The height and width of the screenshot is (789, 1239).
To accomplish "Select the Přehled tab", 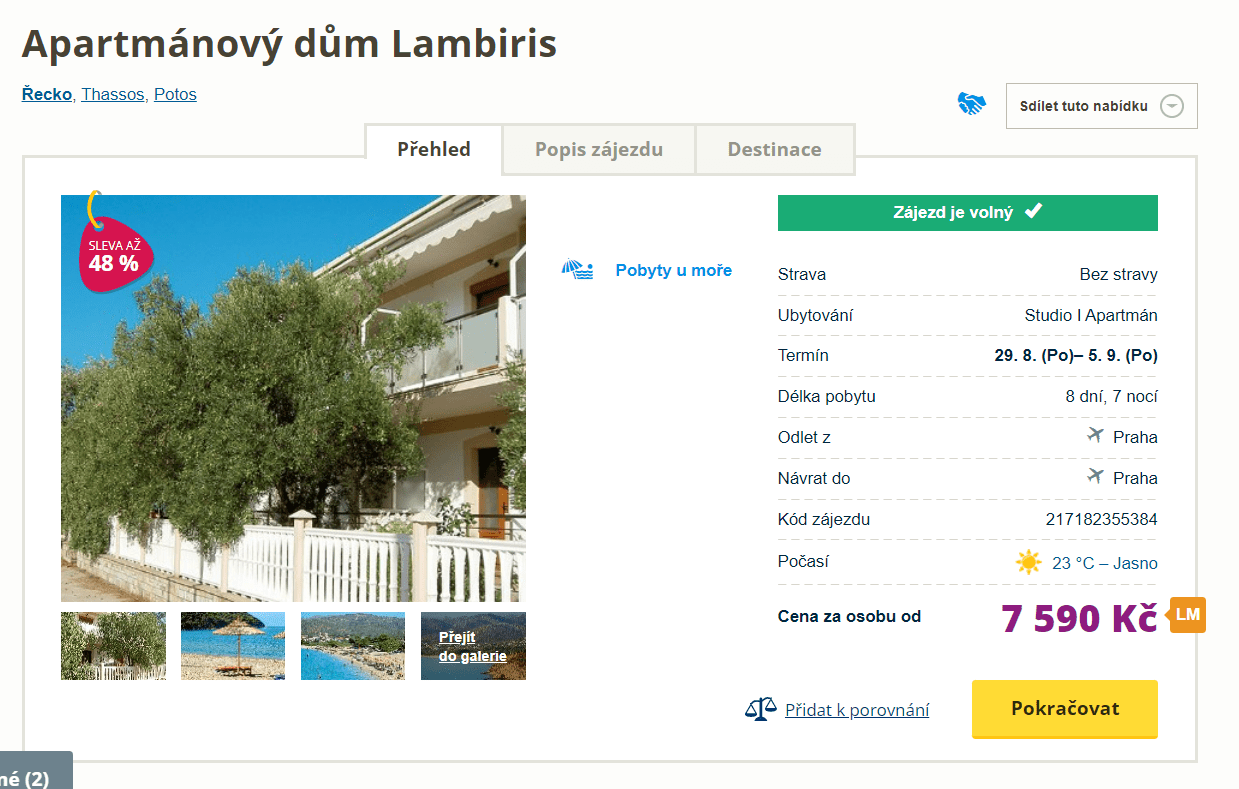I will [x=433, y=150].
